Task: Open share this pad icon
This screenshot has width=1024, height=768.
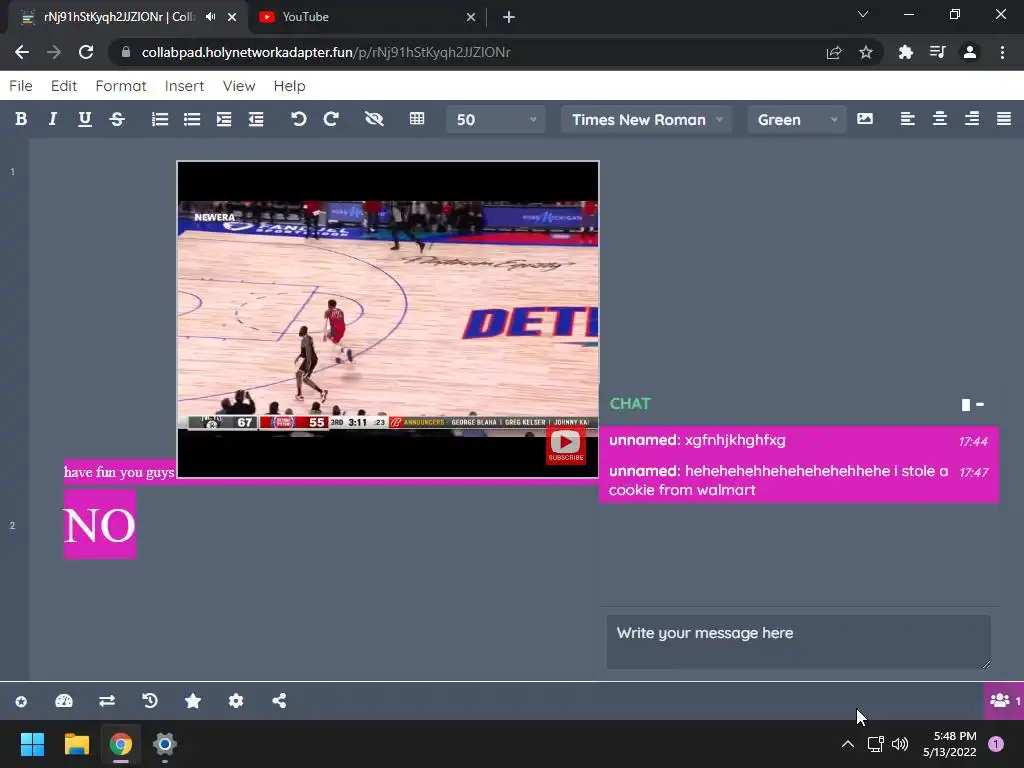Action: pos(279,701)
